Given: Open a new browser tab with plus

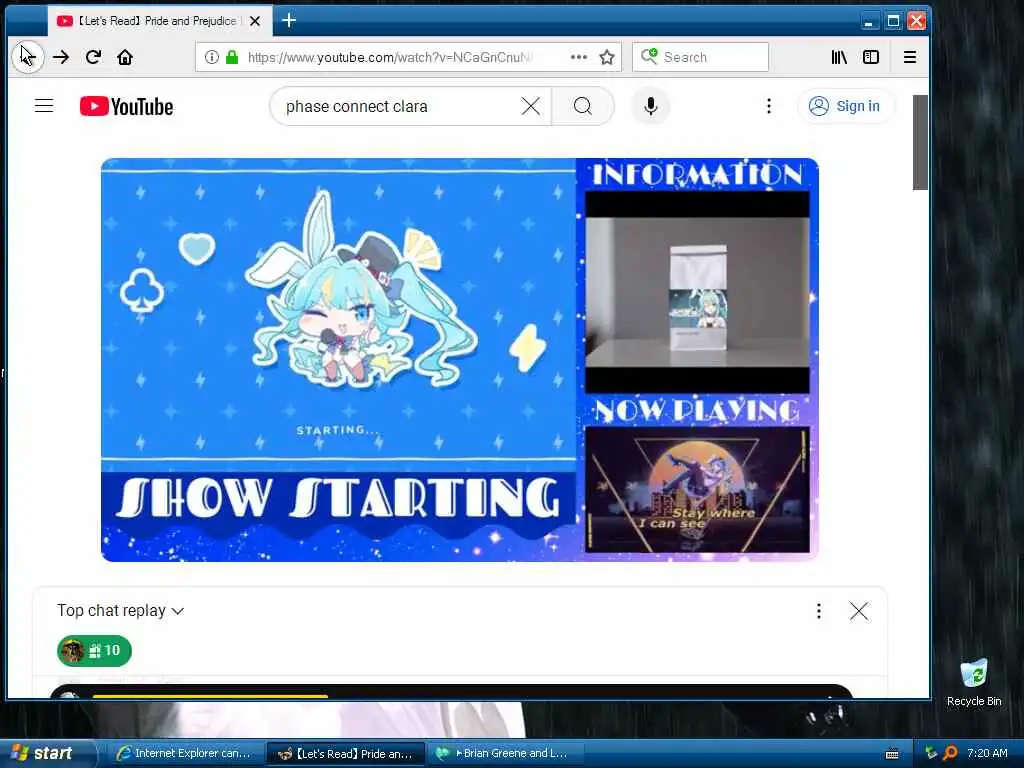Looking at the screenshot, I should coord(289,20).
